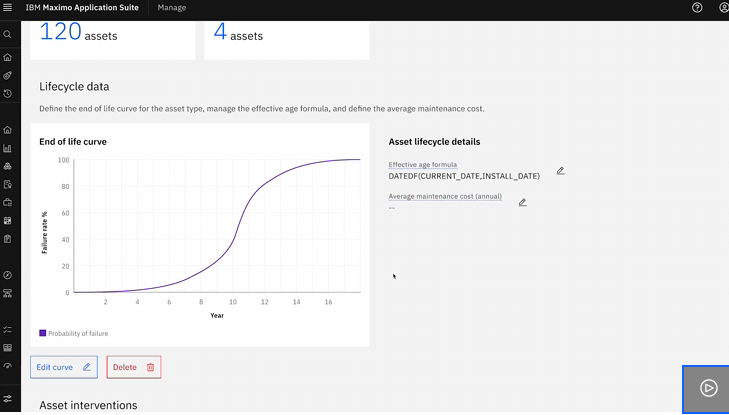Click the Edit curve button
The width and height of the screenshot is (729, 415).
click(64, 367)
